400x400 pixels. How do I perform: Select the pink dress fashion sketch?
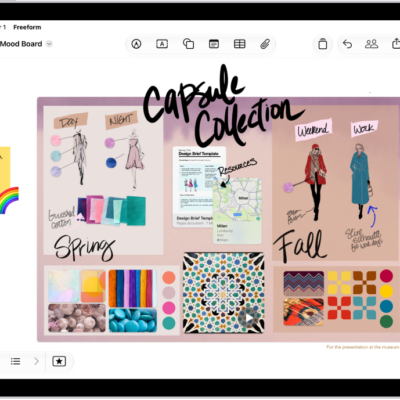pos(134,159)
